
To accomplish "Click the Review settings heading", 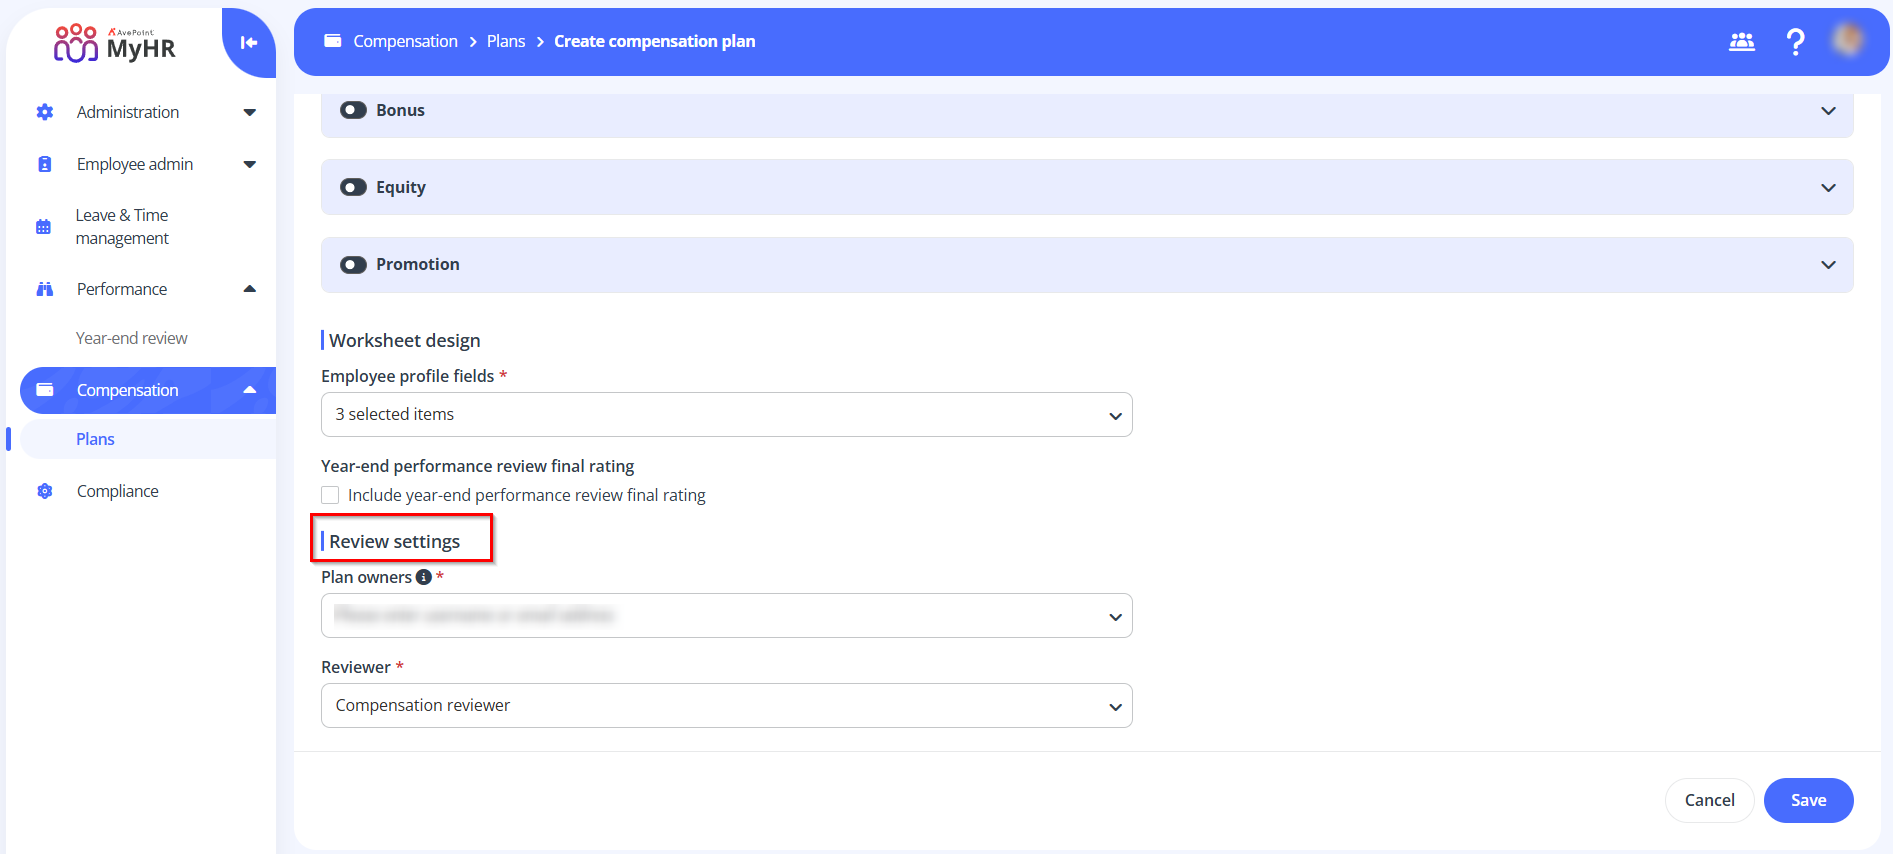I will tap(395, 541).
